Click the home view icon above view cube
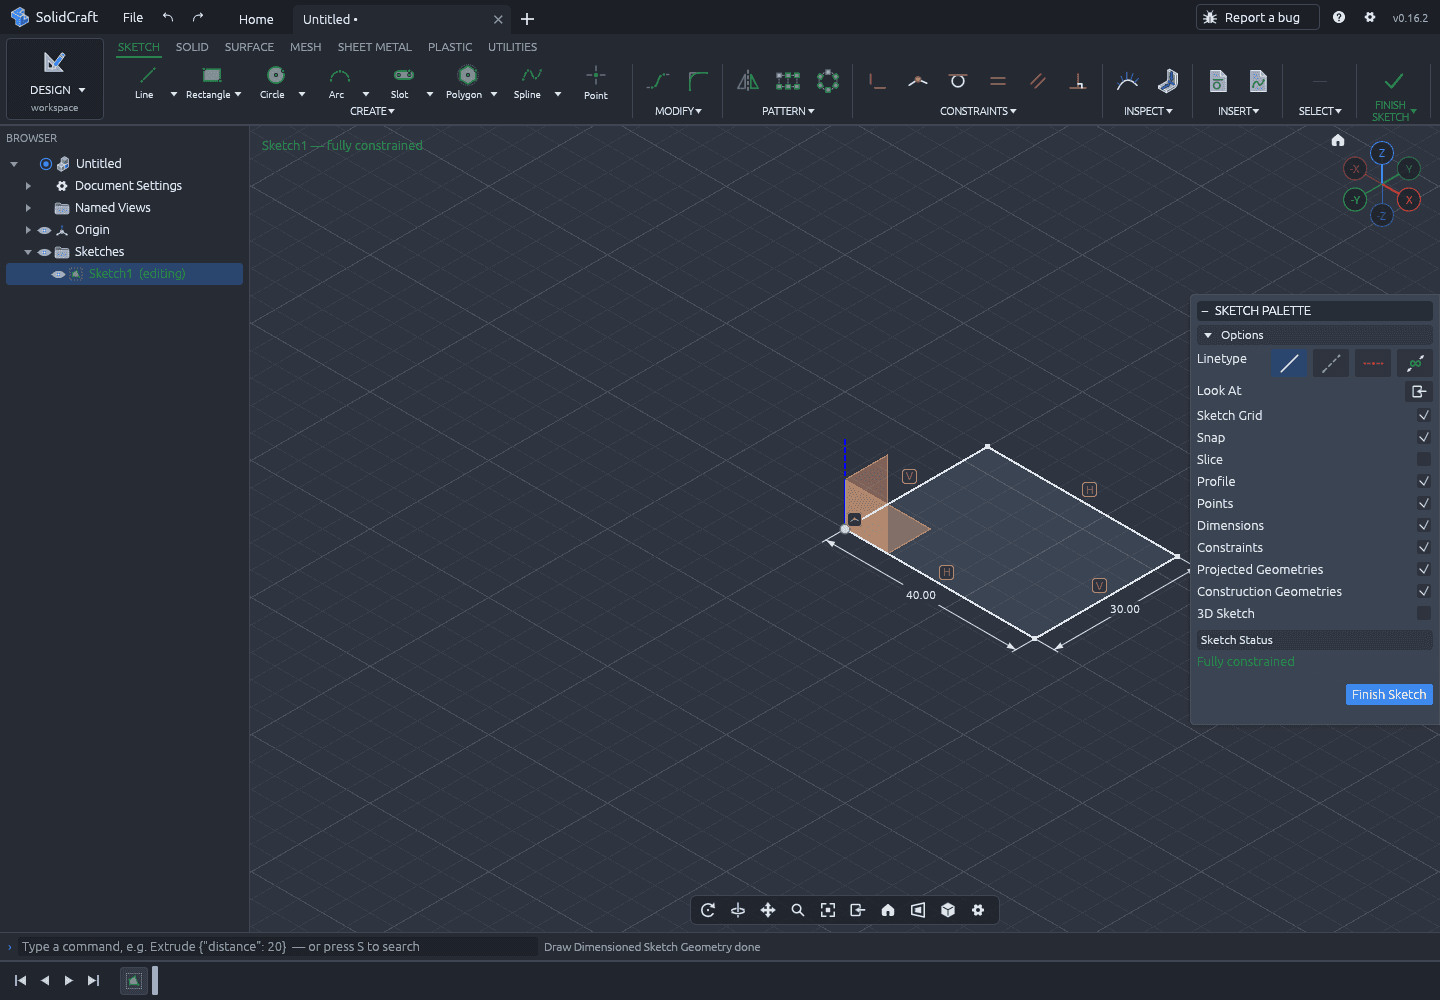This screenshot has height=1000, width=1440. (1338, 140)
